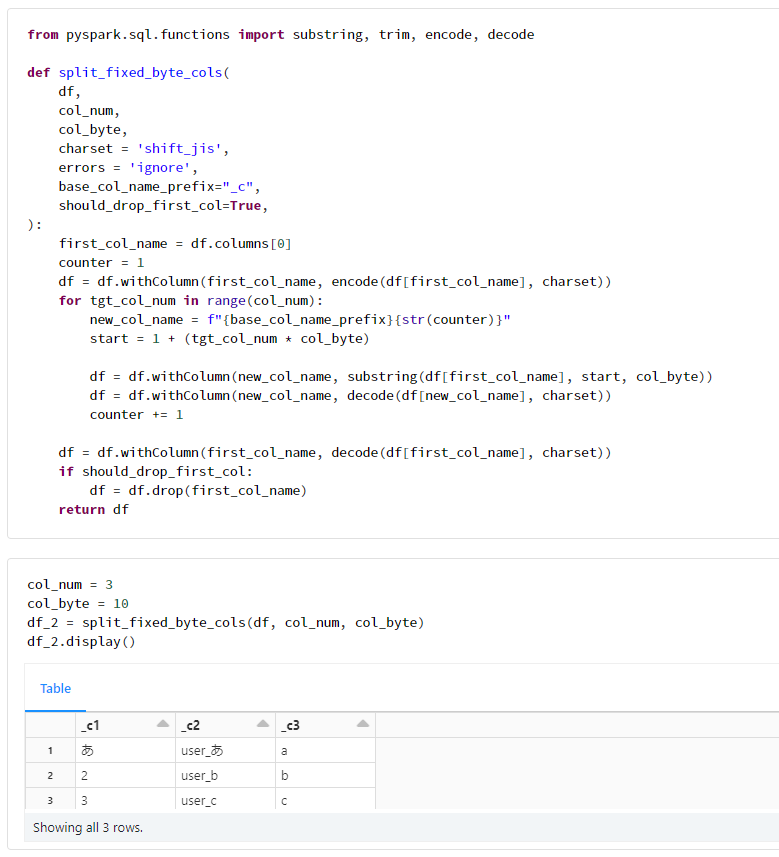Click the cell containing 'user_b'
Viewport: 779px width, 857px height.
tap(225, 776)
